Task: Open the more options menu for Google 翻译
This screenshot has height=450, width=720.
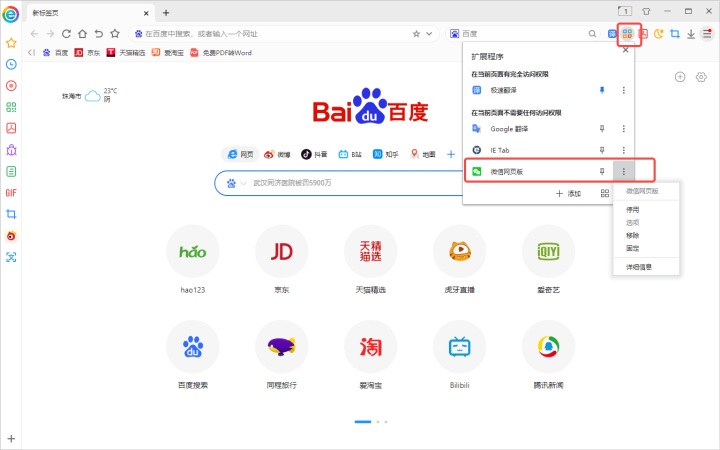Action: point(624,129)
